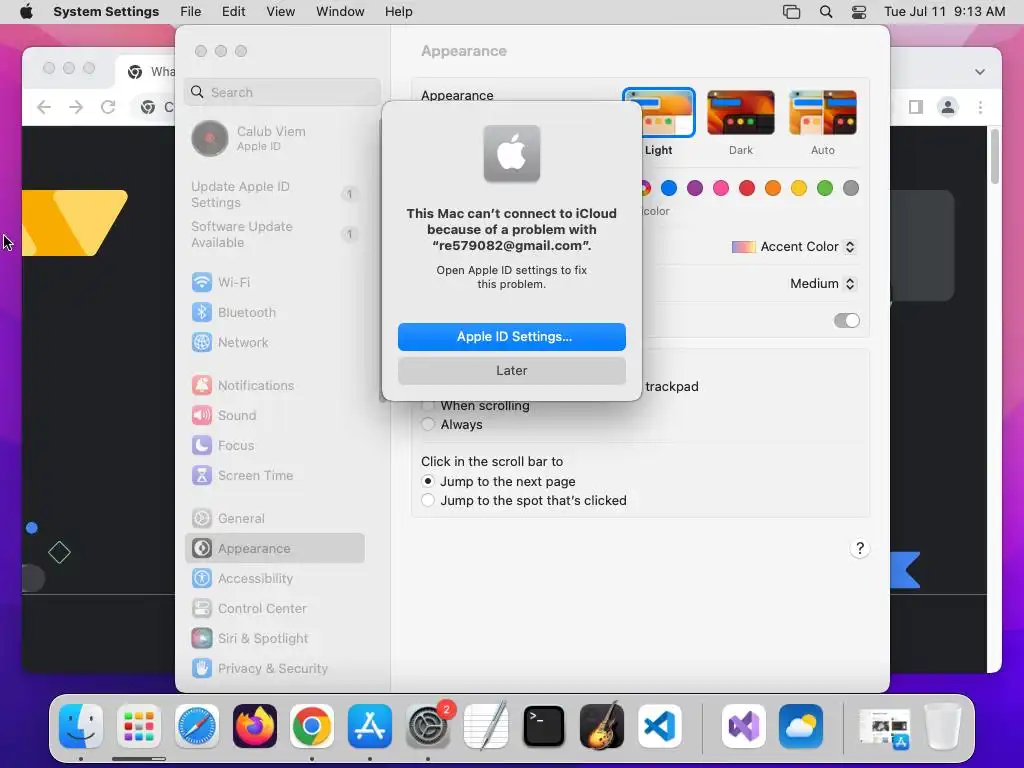This screenshot has height=768, width=1024.
Task: Choose Dark appearance mode
Action: (741, 112)
